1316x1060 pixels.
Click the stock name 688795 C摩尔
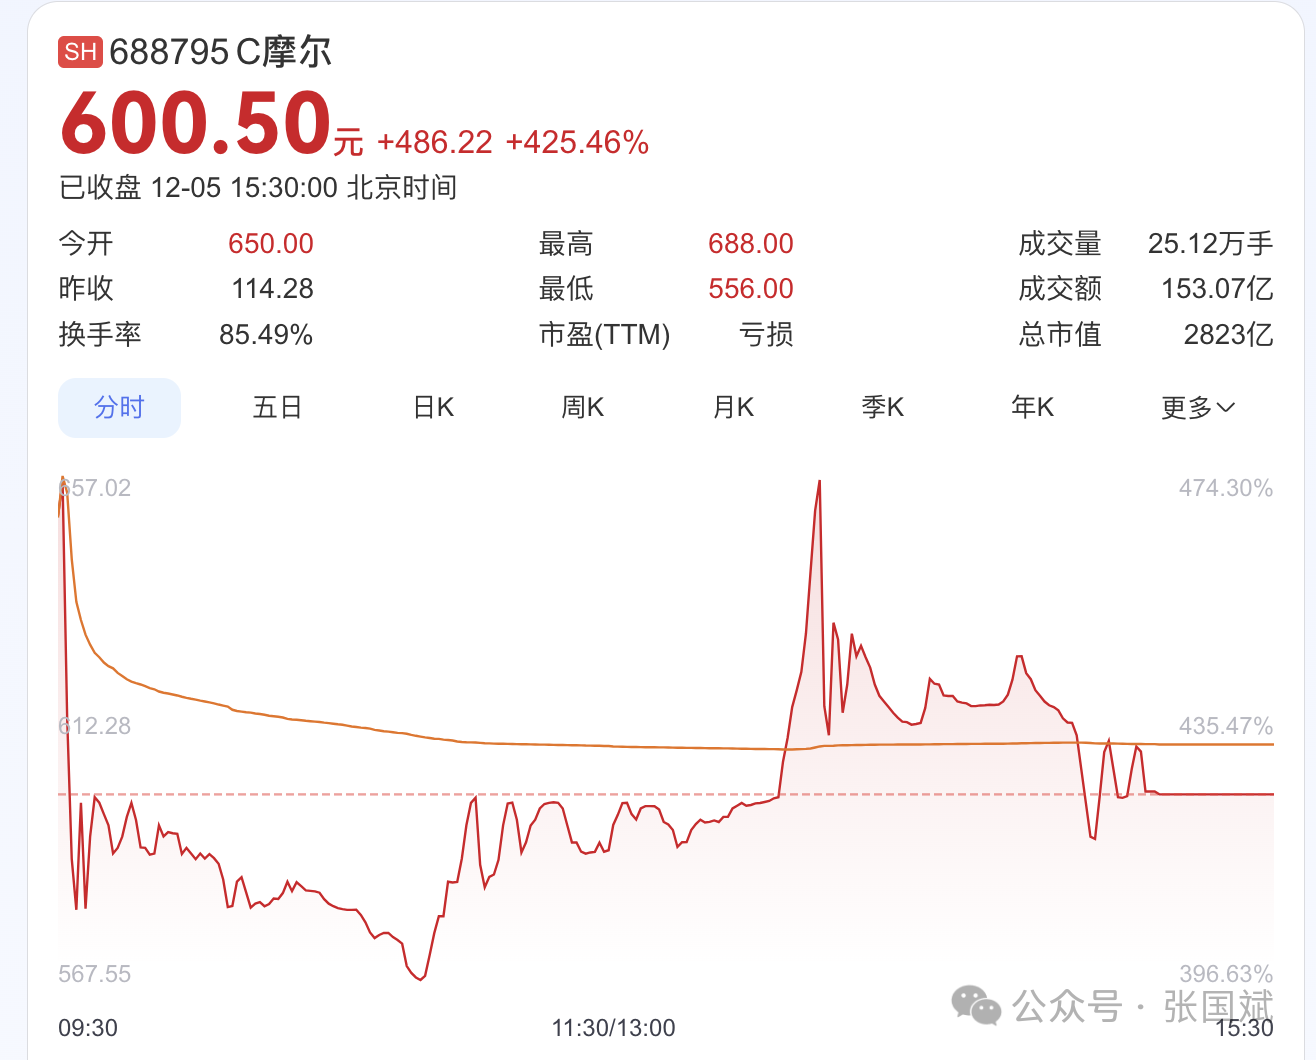[x=221, y=52]
